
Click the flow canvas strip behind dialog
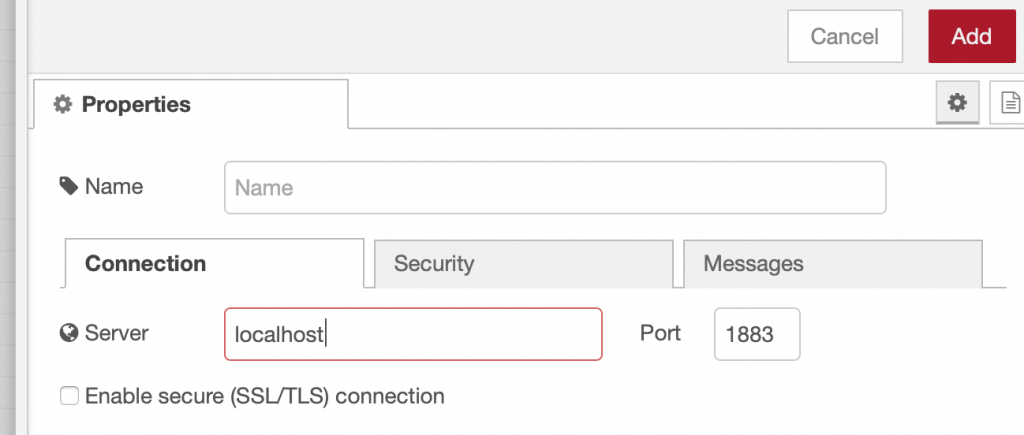click(x=13, y=218)
